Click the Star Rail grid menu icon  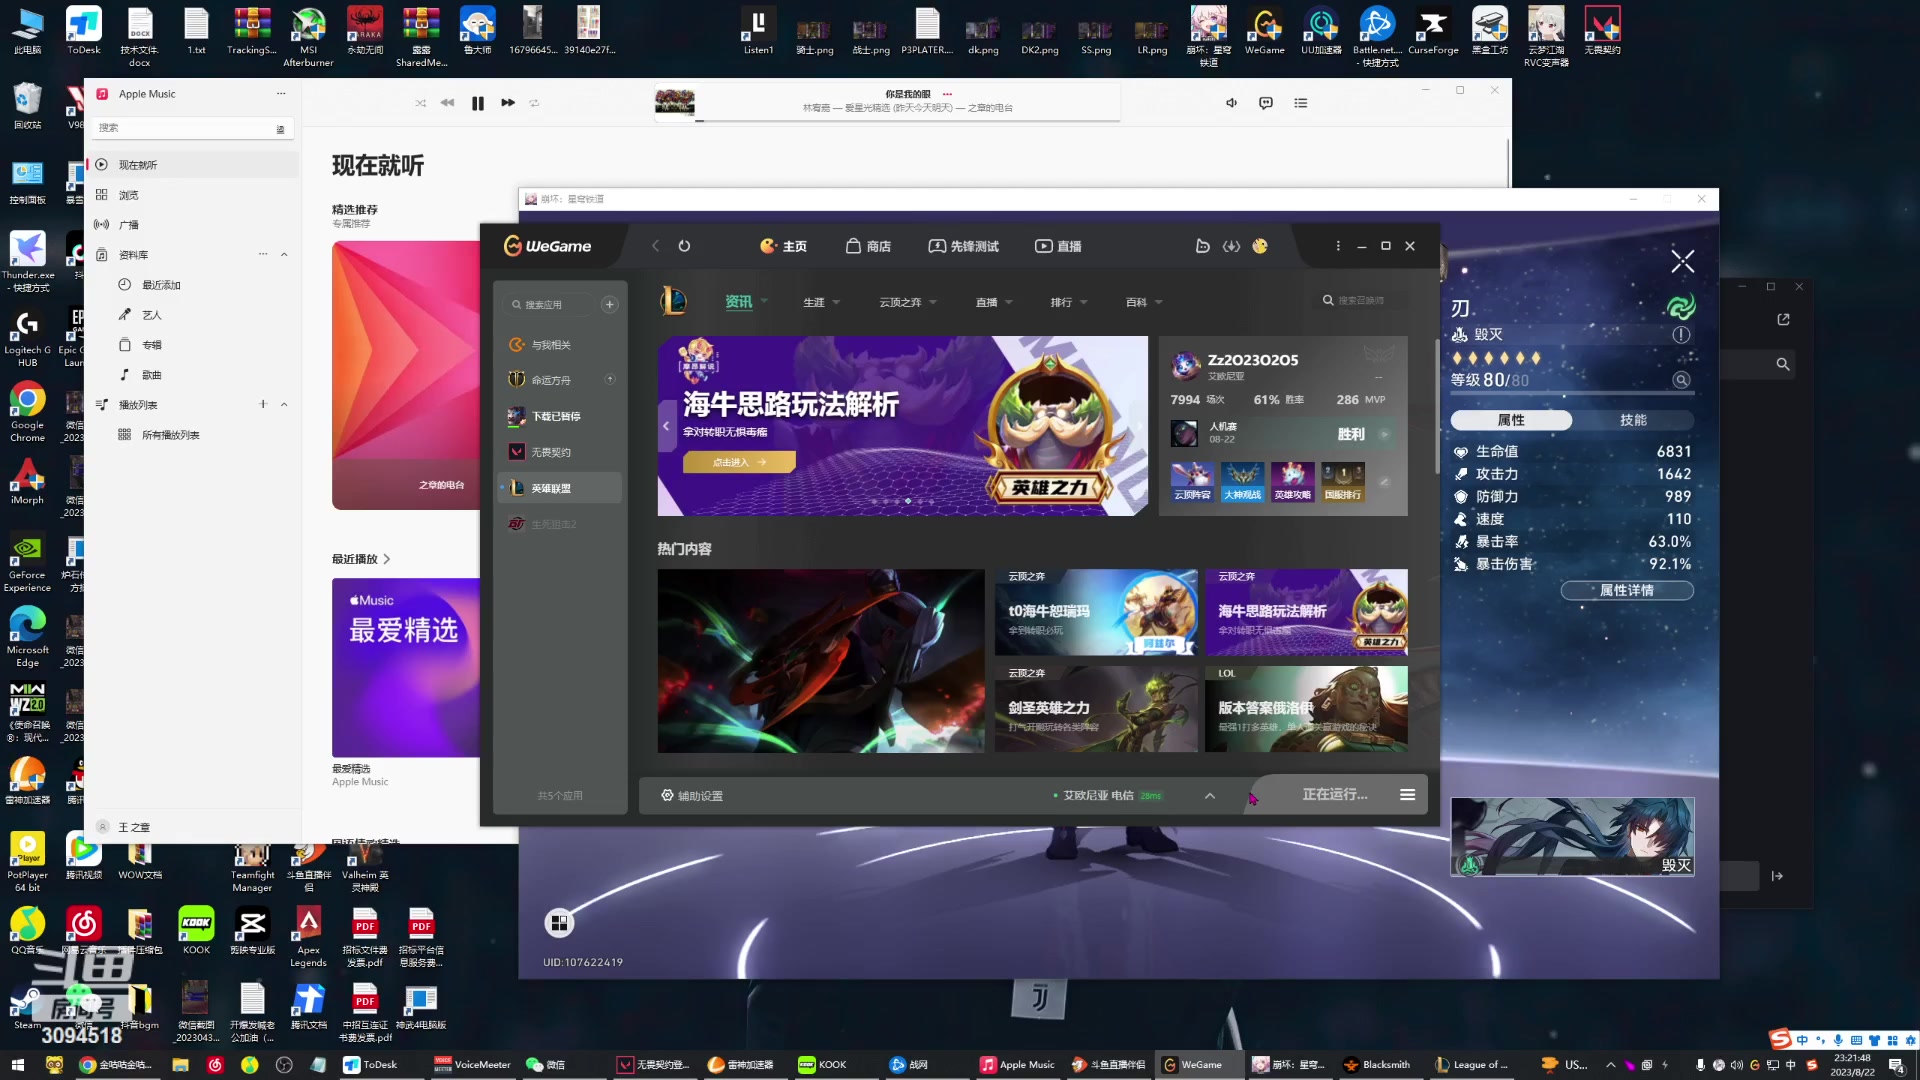point(559,923)
